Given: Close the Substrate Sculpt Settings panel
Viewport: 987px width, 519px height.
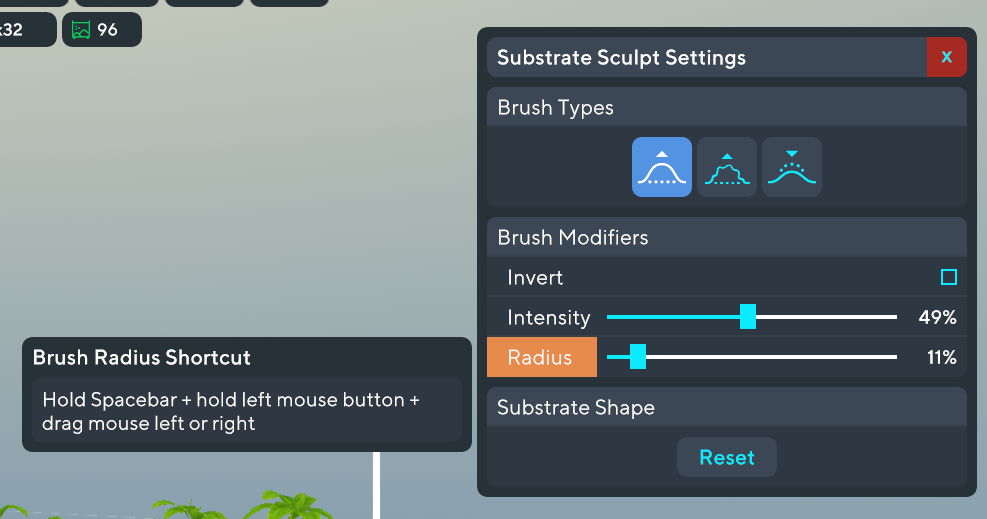Looking at the screenshot, I should tap(946, 57).
